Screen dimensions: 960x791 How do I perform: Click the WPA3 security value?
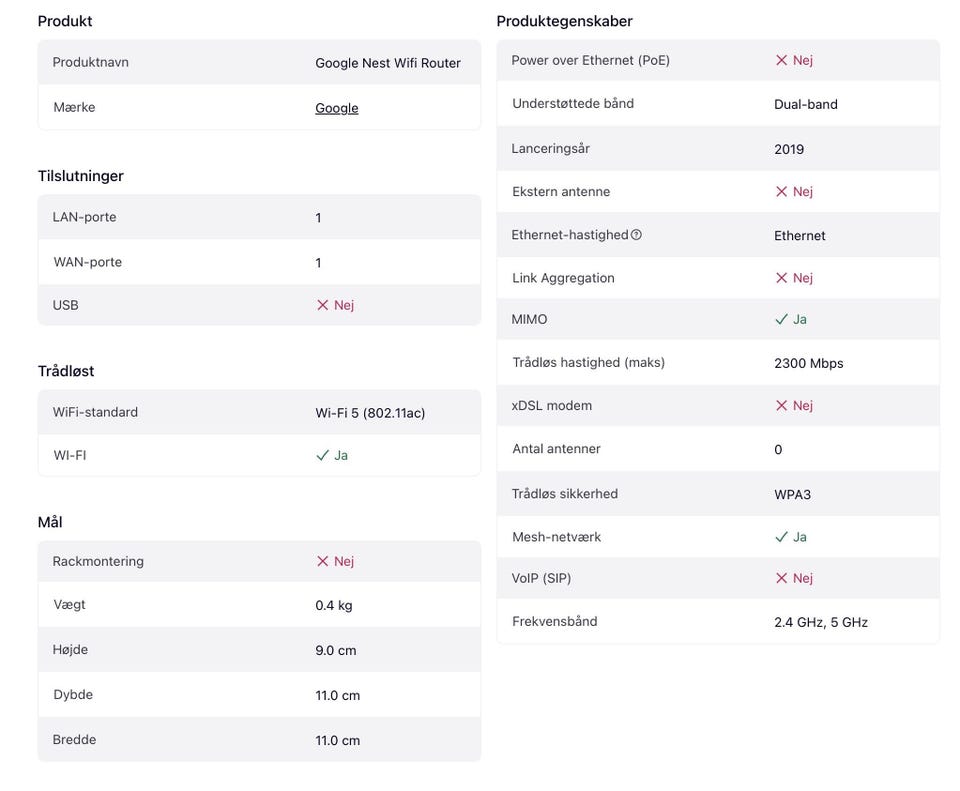click(792, 494)
